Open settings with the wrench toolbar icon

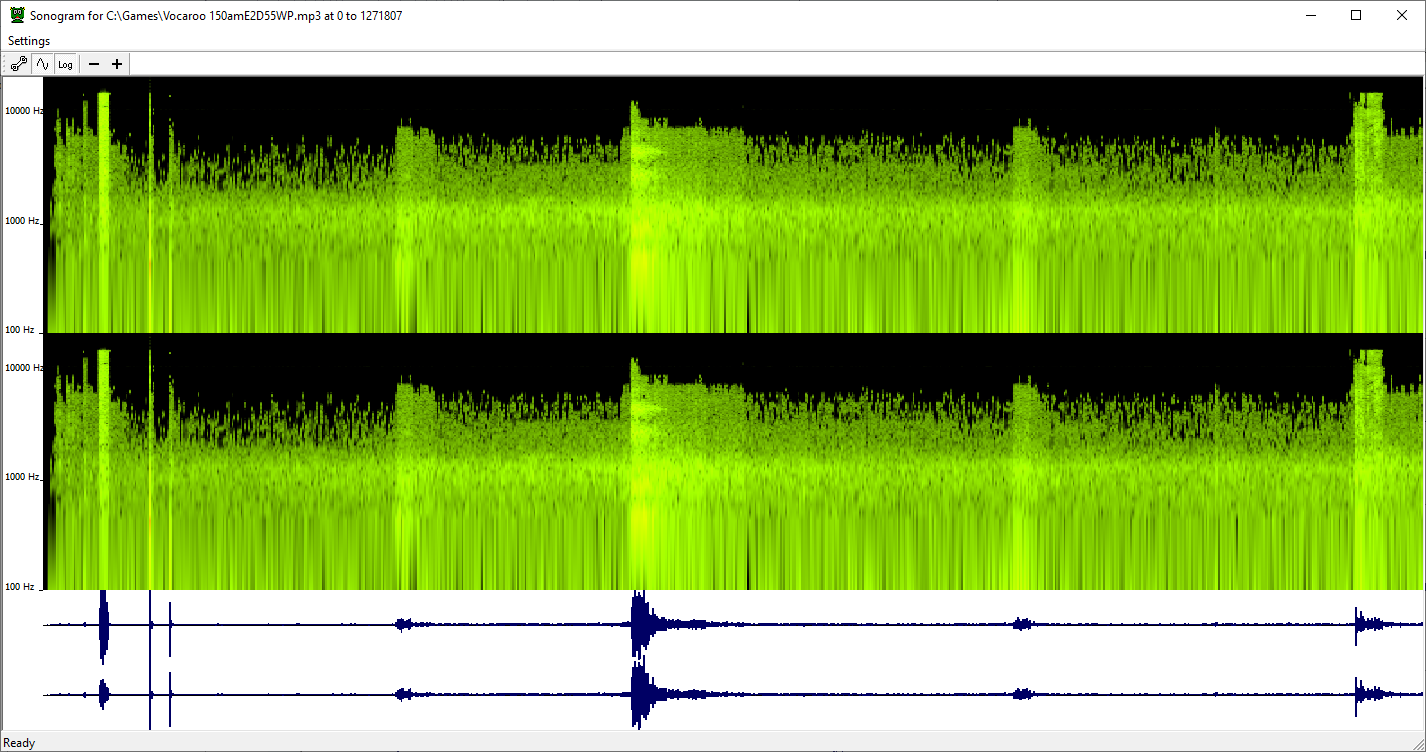19,64
